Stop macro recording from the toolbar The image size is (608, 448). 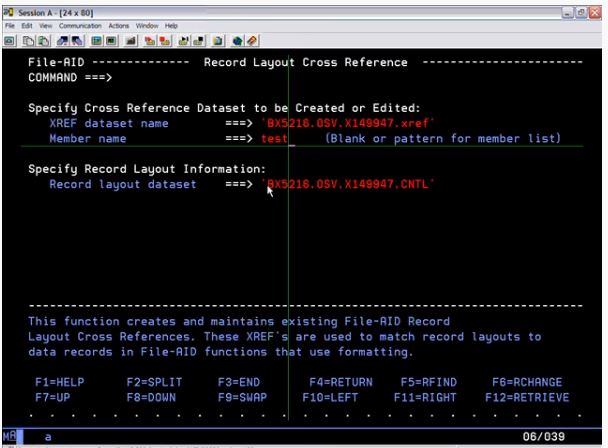click(x=165, y=40)
